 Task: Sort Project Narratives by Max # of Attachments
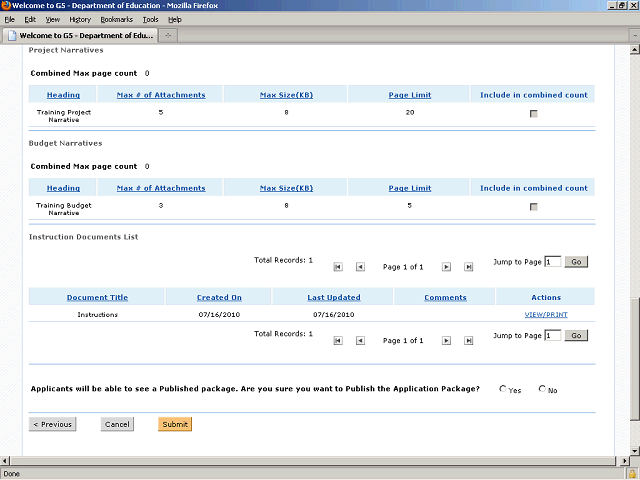[161, 95]
